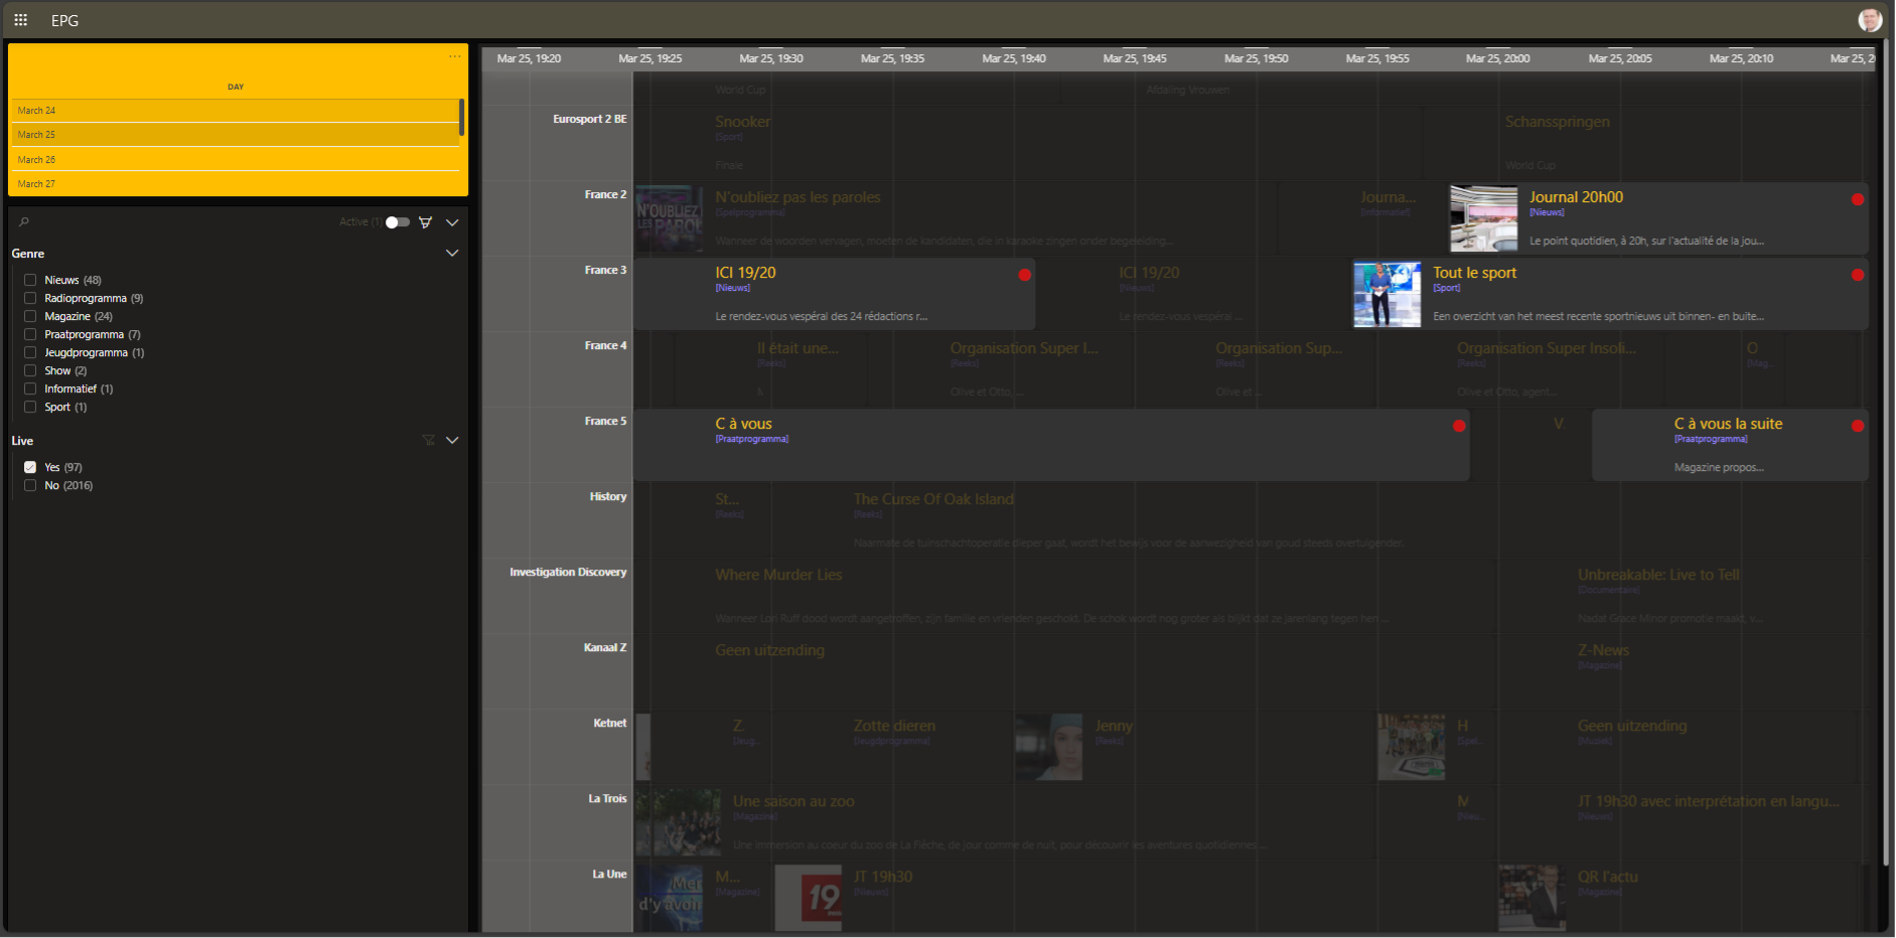Screen dimensions: 1896x938
Task: Open the C à vous program block
Action: (1051, 445)
